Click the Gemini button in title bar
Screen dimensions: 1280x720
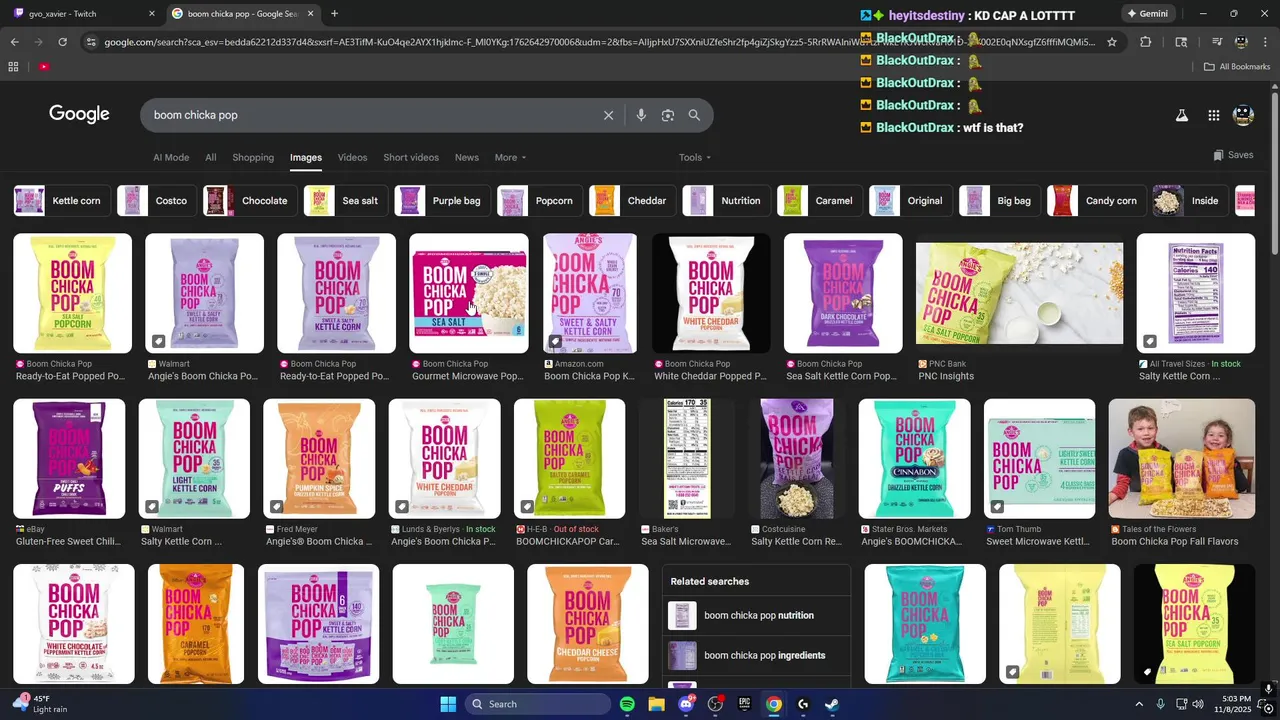(x=1148, y=14)
